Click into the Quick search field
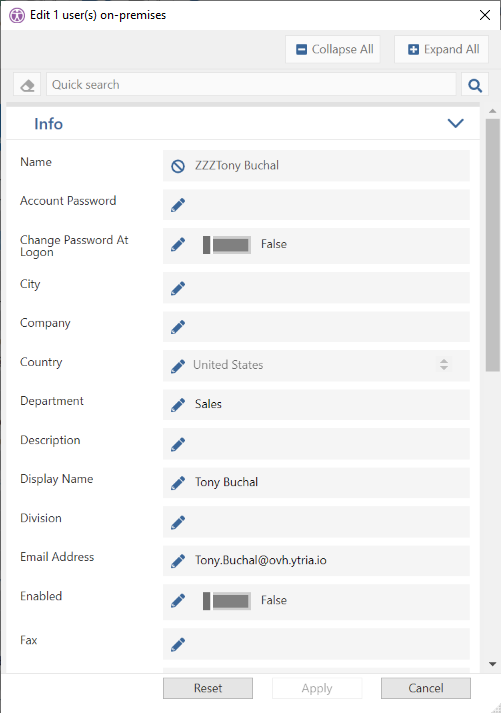 click(251, 85)
